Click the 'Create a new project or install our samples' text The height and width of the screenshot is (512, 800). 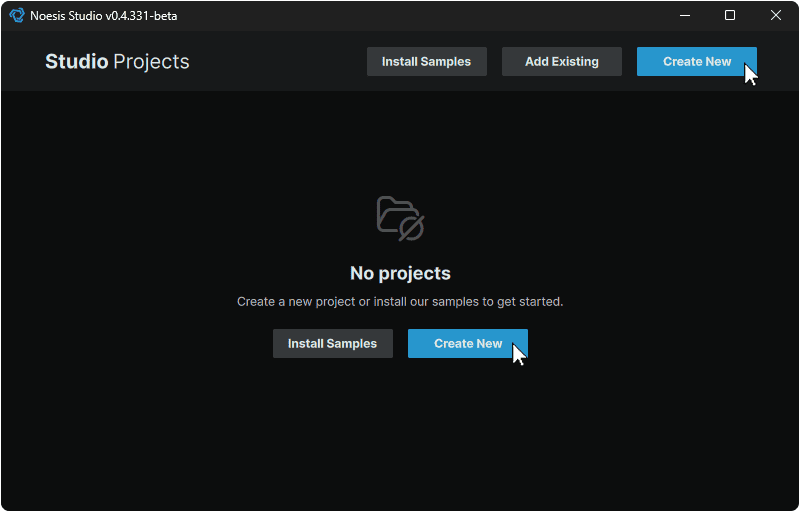point(400,301)
